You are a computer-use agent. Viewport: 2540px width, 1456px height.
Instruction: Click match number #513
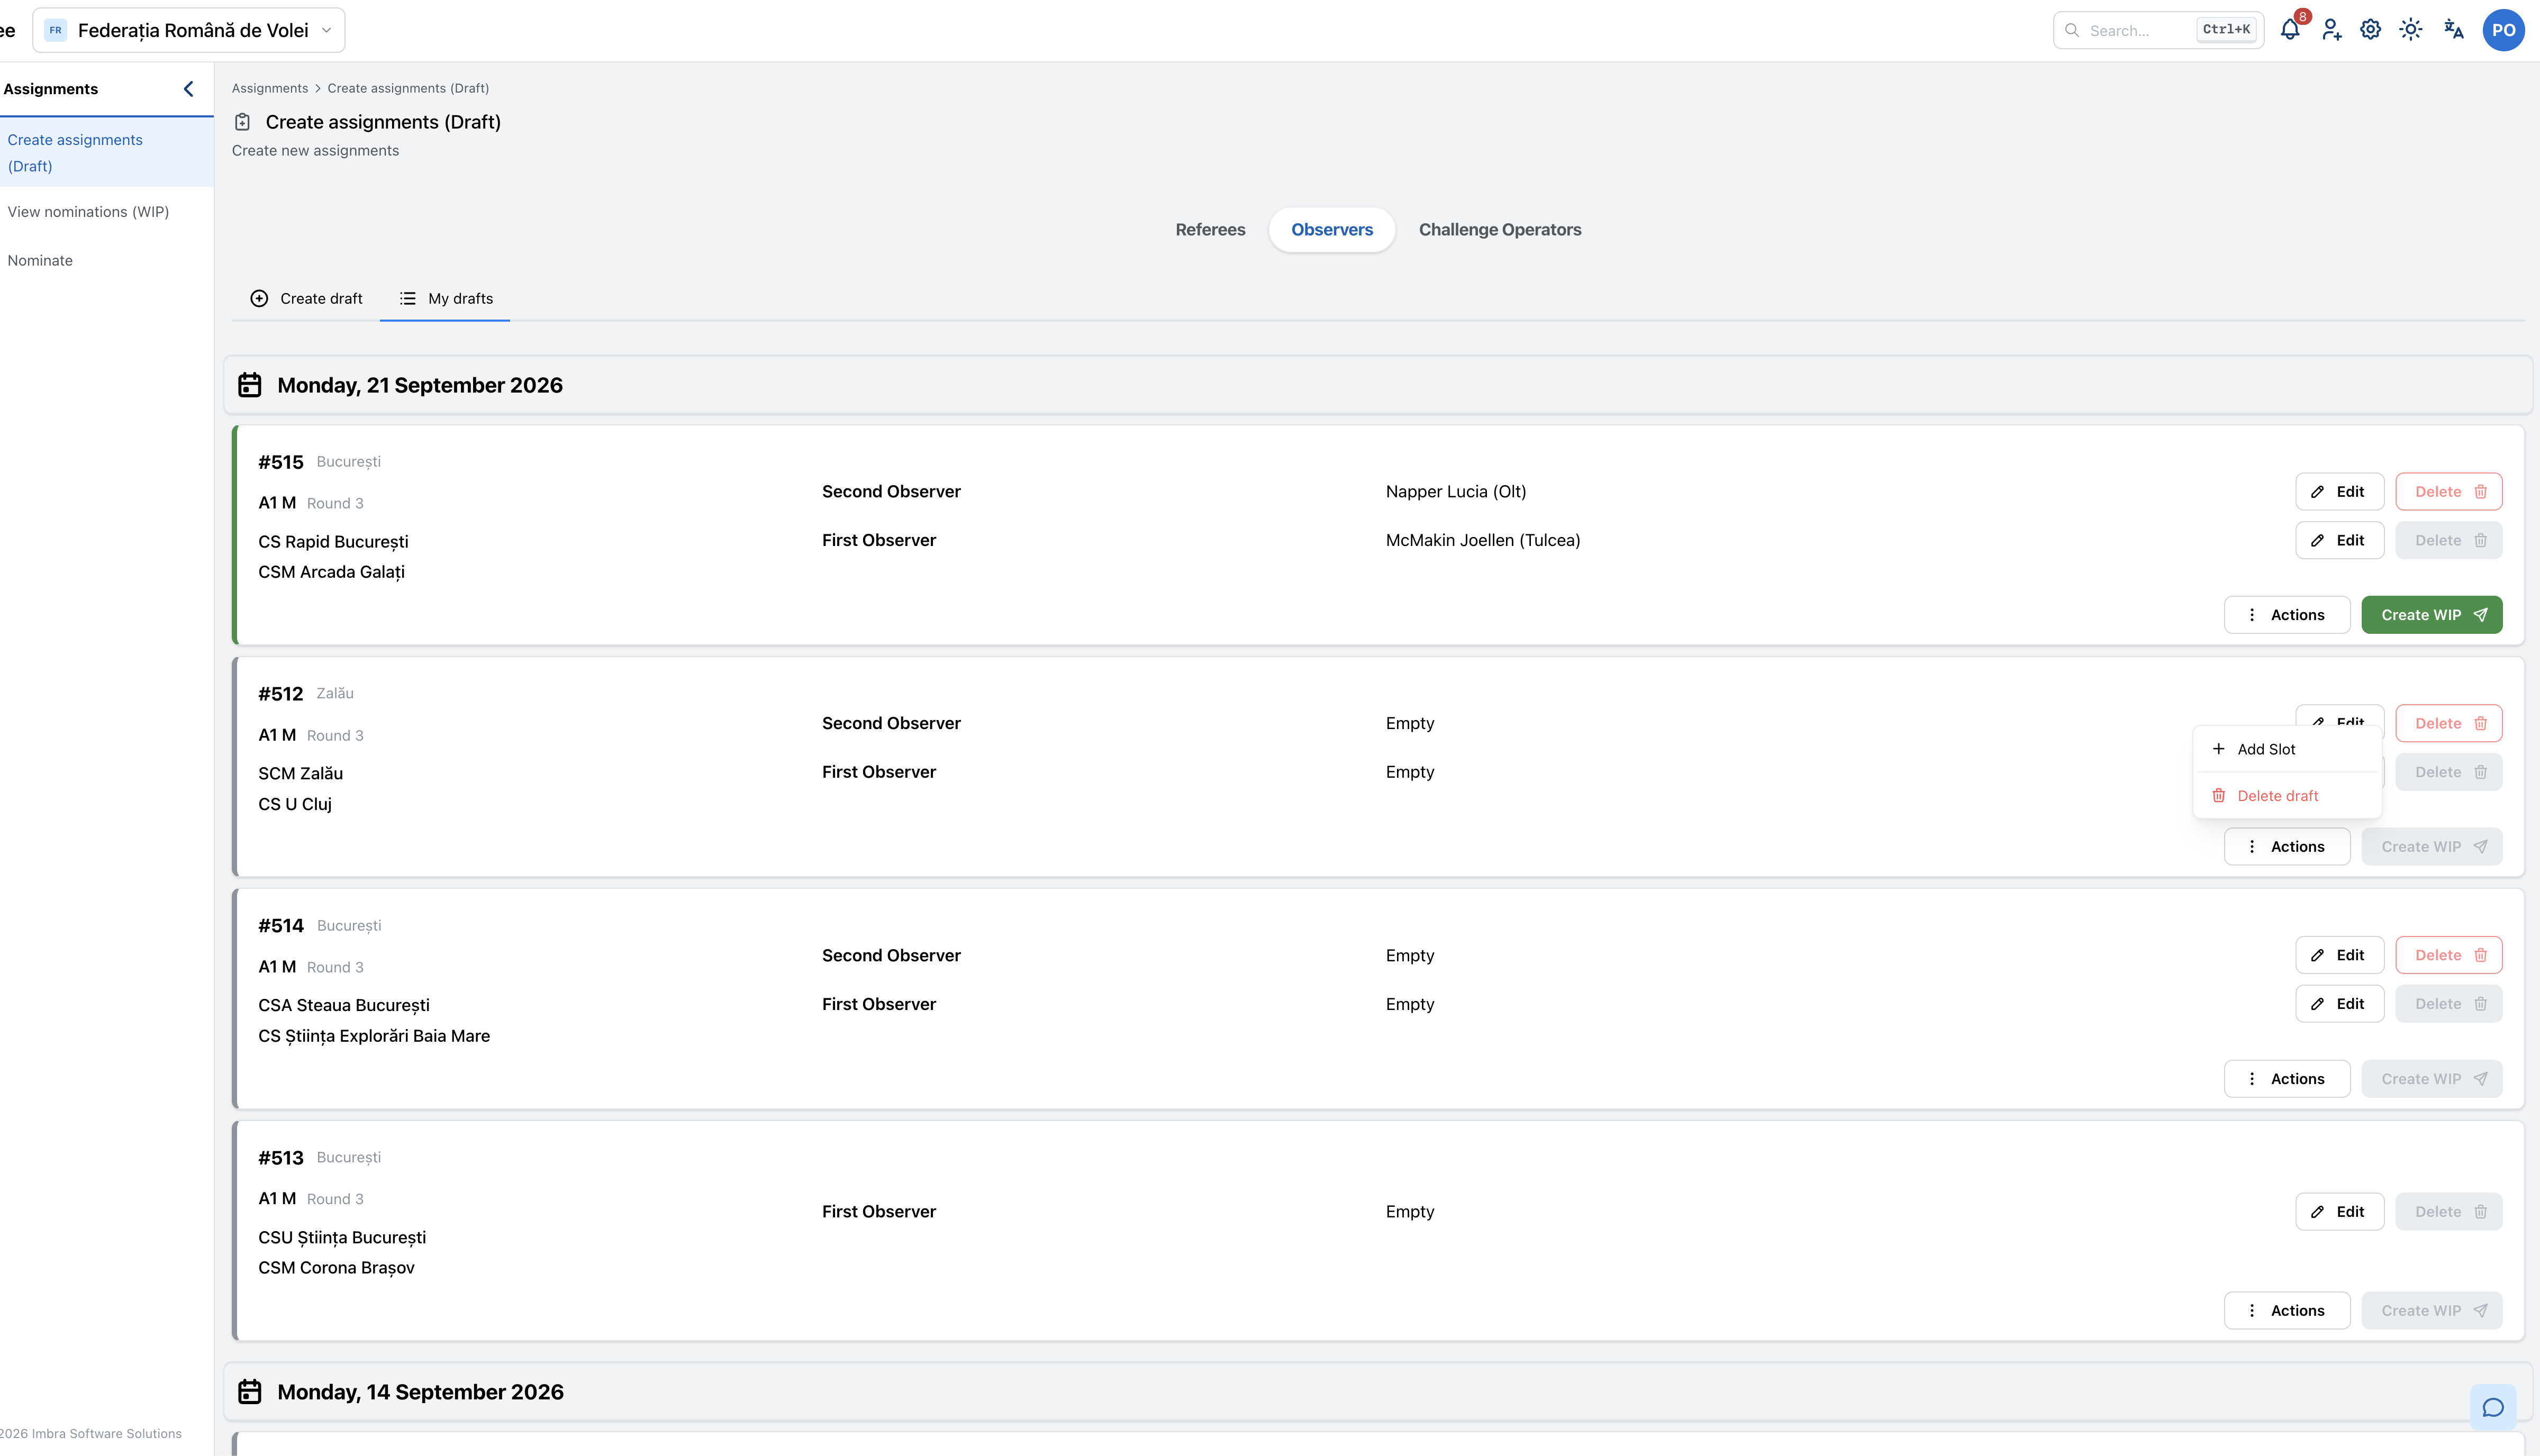tap(281, 1158)
